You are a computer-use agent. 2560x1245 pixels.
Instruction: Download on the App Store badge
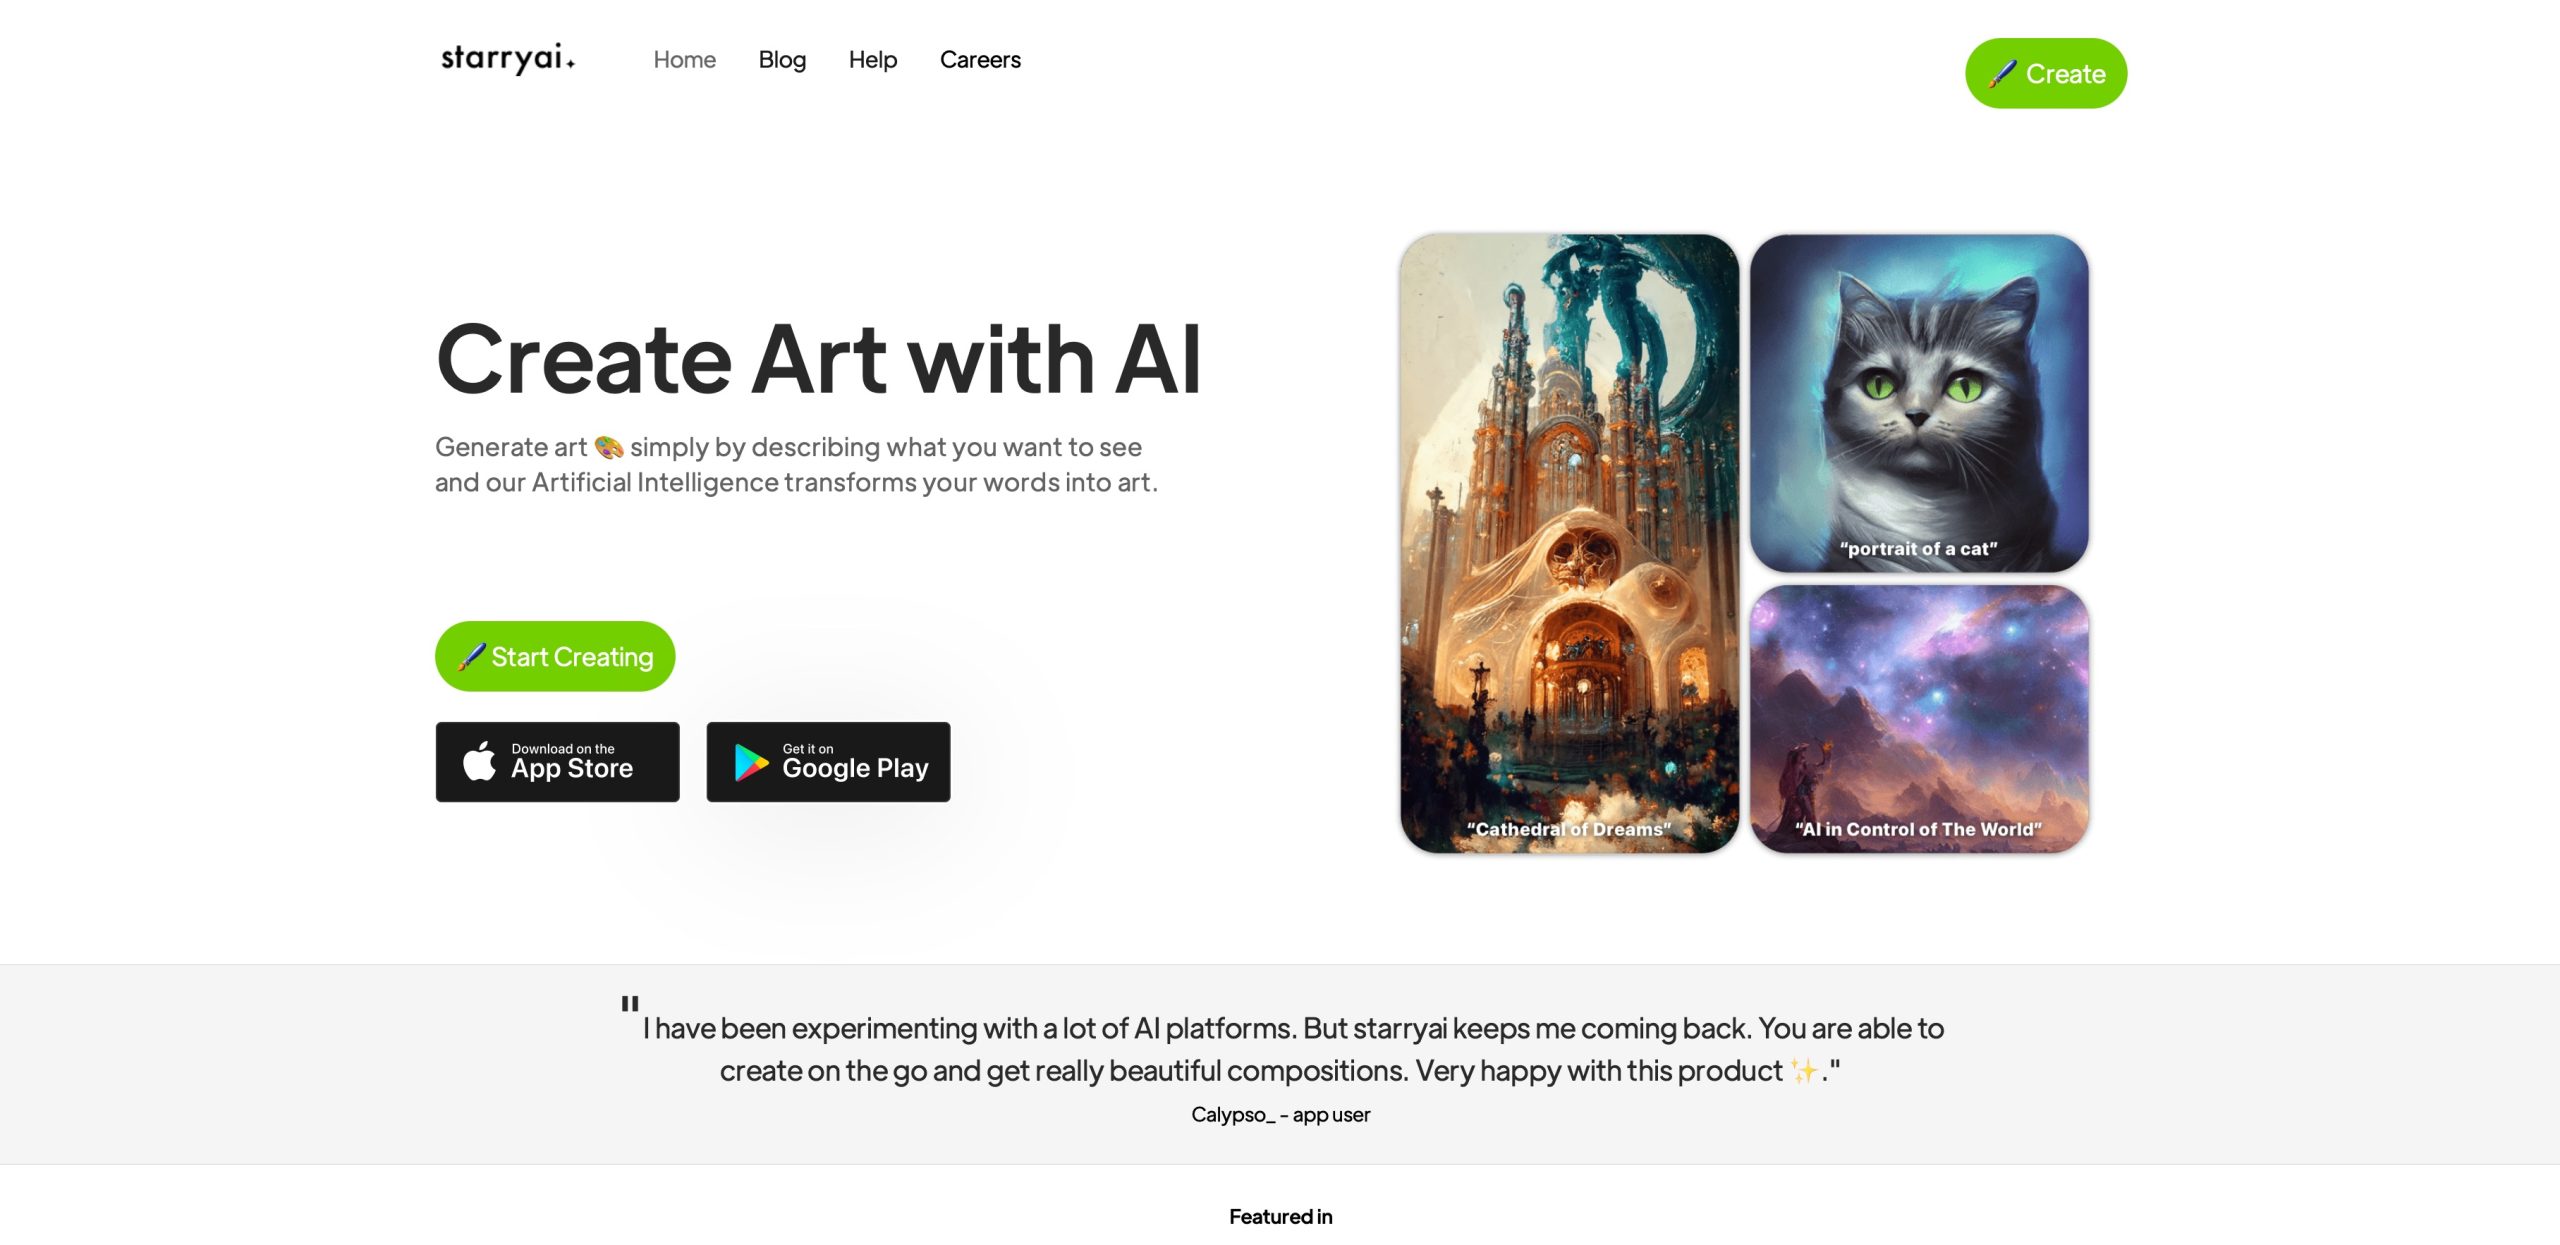point(557,762)
